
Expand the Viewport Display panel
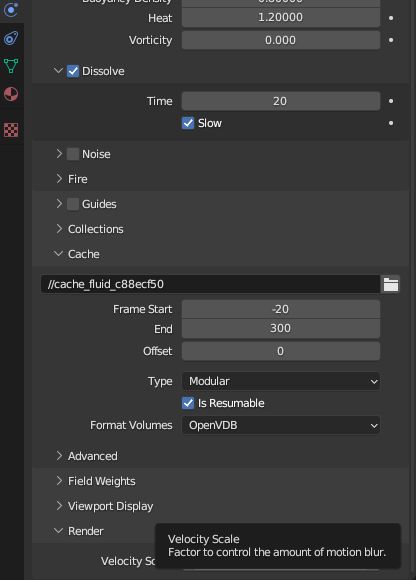[x=59, y=506]
